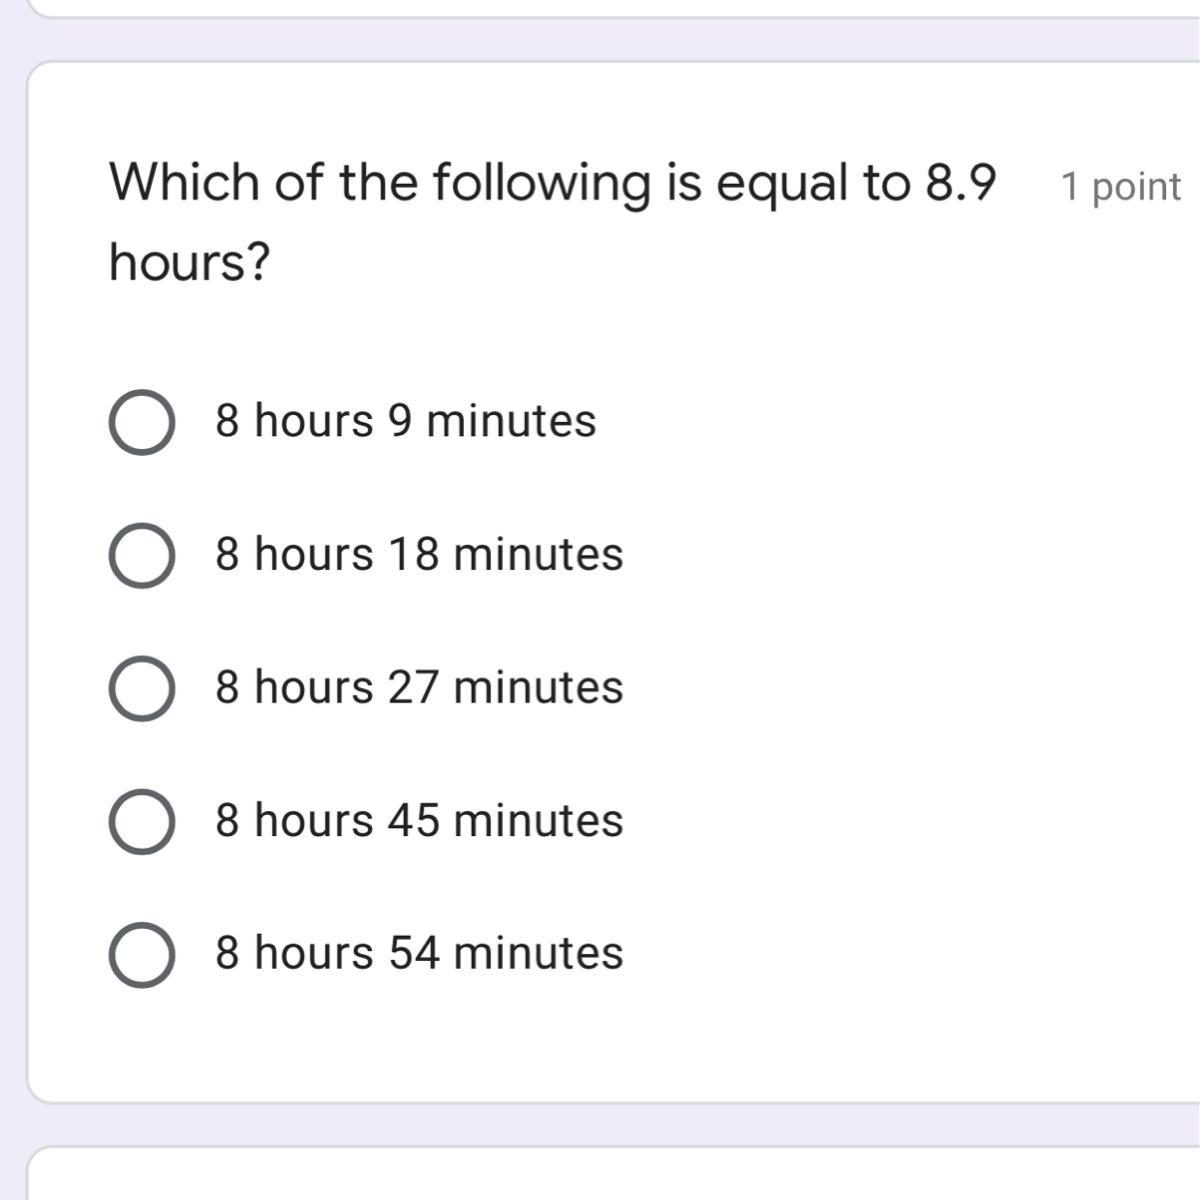Viewport: 1200px width, 1200px height.
Task: Pick the "8 hours 45 minutes" radio button
Action: [142, 821]
